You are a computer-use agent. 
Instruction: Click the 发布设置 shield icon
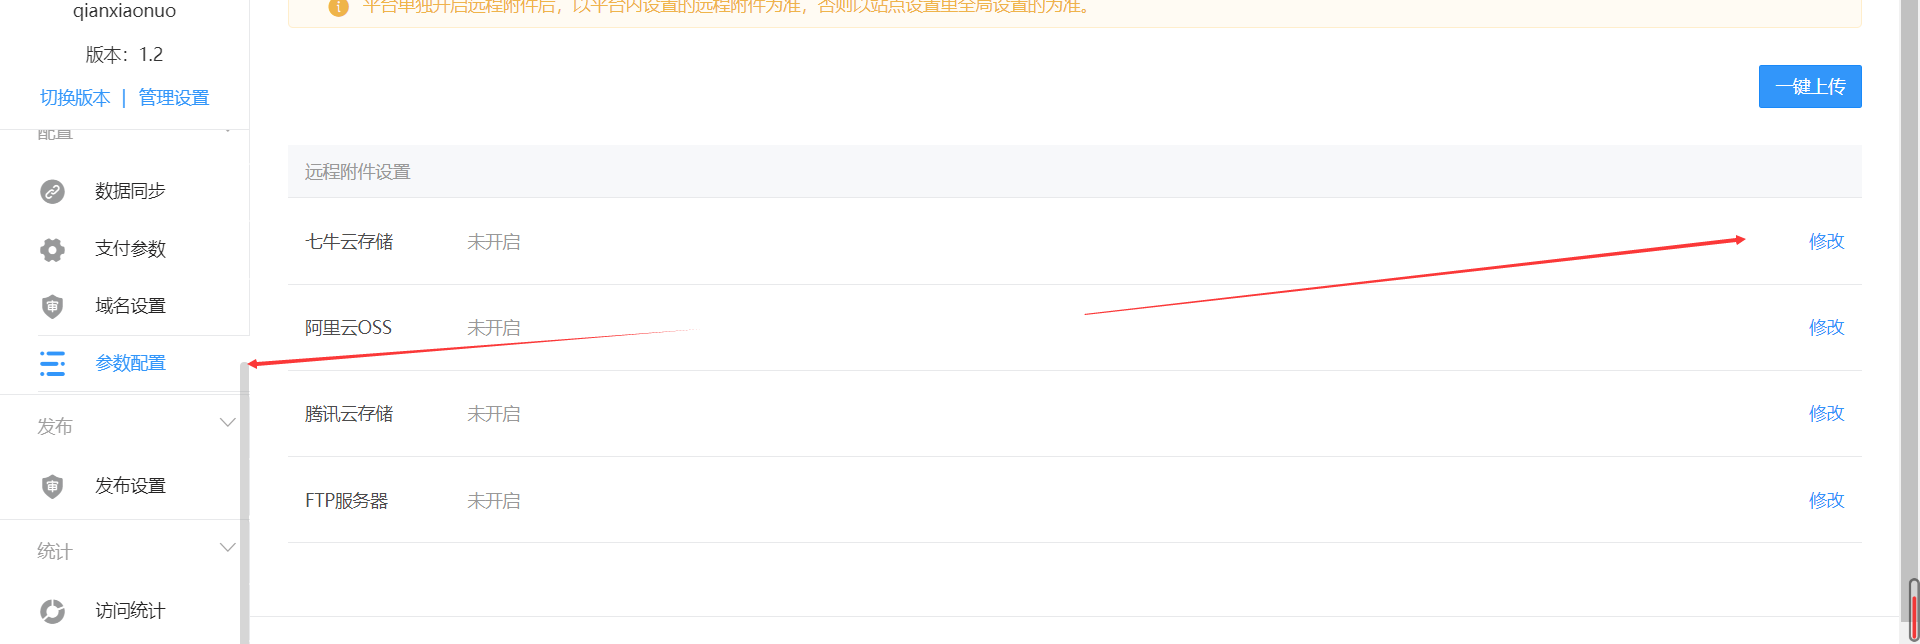click(x=52, y=486)
